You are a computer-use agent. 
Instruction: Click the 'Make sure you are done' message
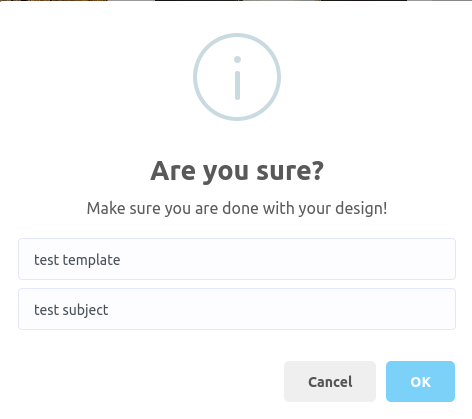point(237,209)
